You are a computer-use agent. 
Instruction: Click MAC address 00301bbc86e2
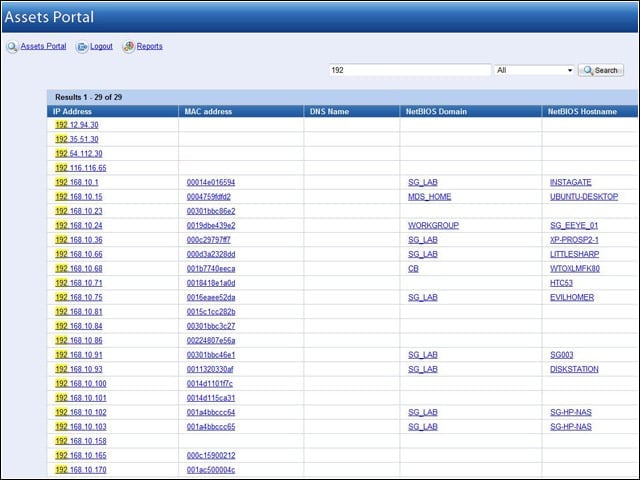point(211,211)
